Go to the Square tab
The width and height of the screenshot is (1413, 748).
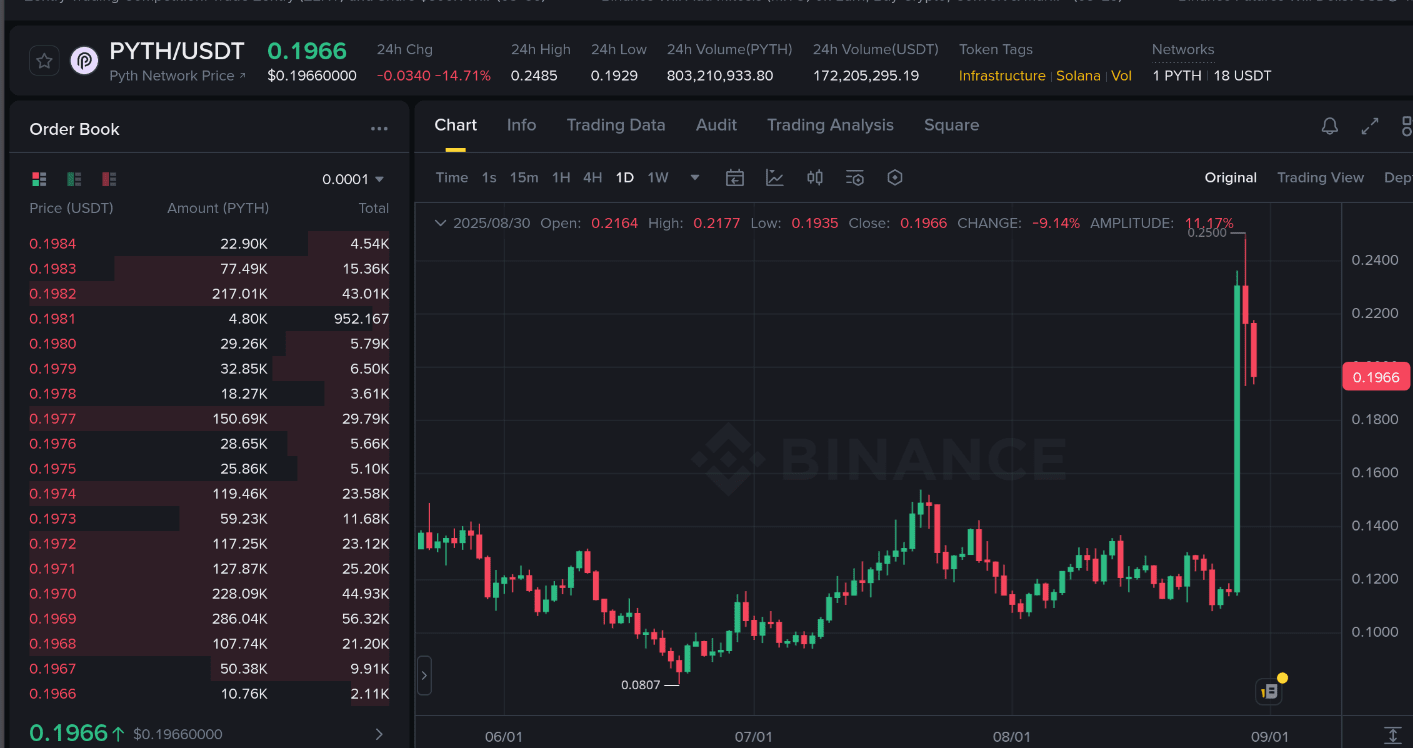coord(951,125)
